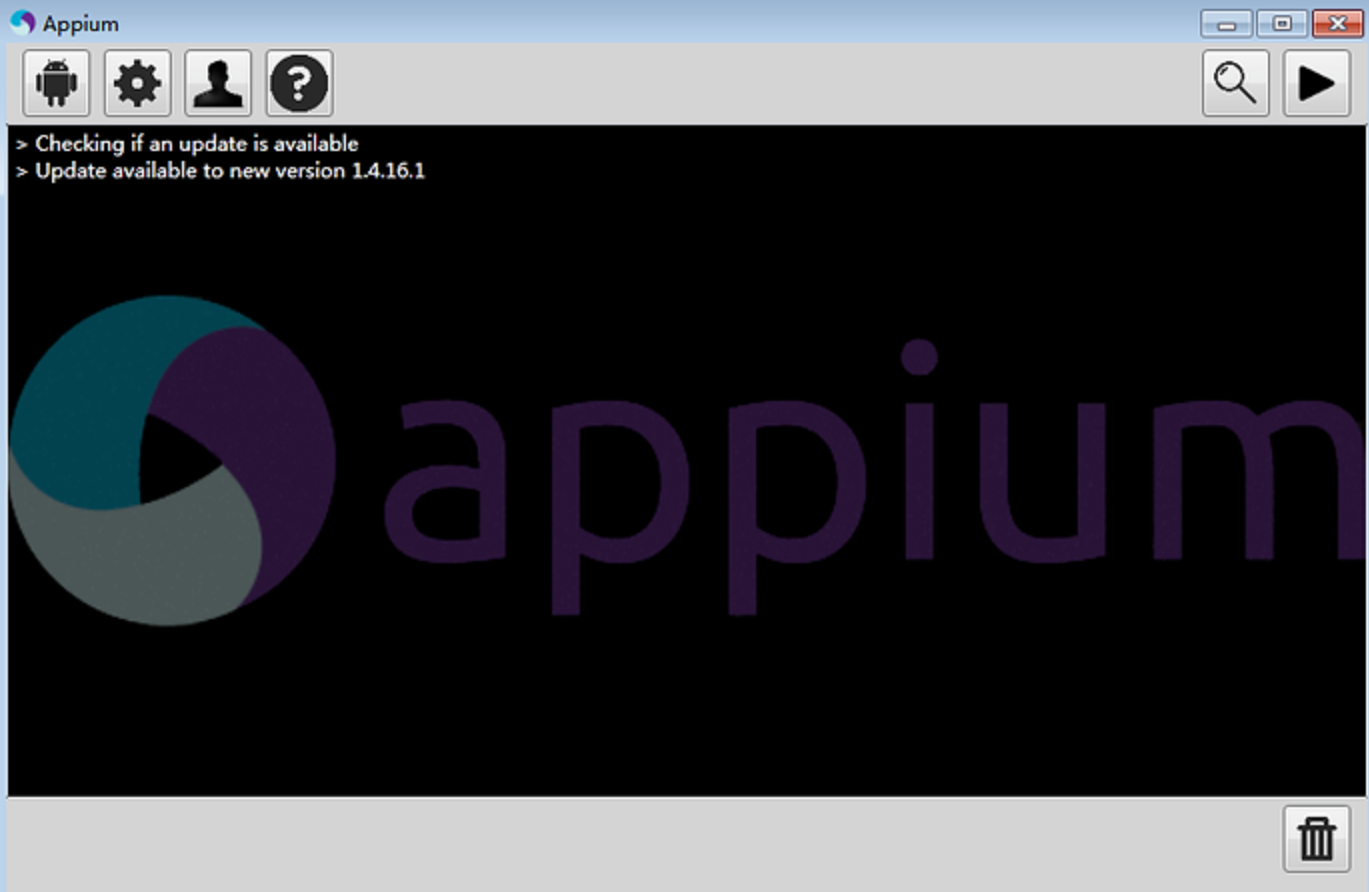1369x892 pixels.
Task: Start the Appium server play button
Action: click(x=1316, y=83)
